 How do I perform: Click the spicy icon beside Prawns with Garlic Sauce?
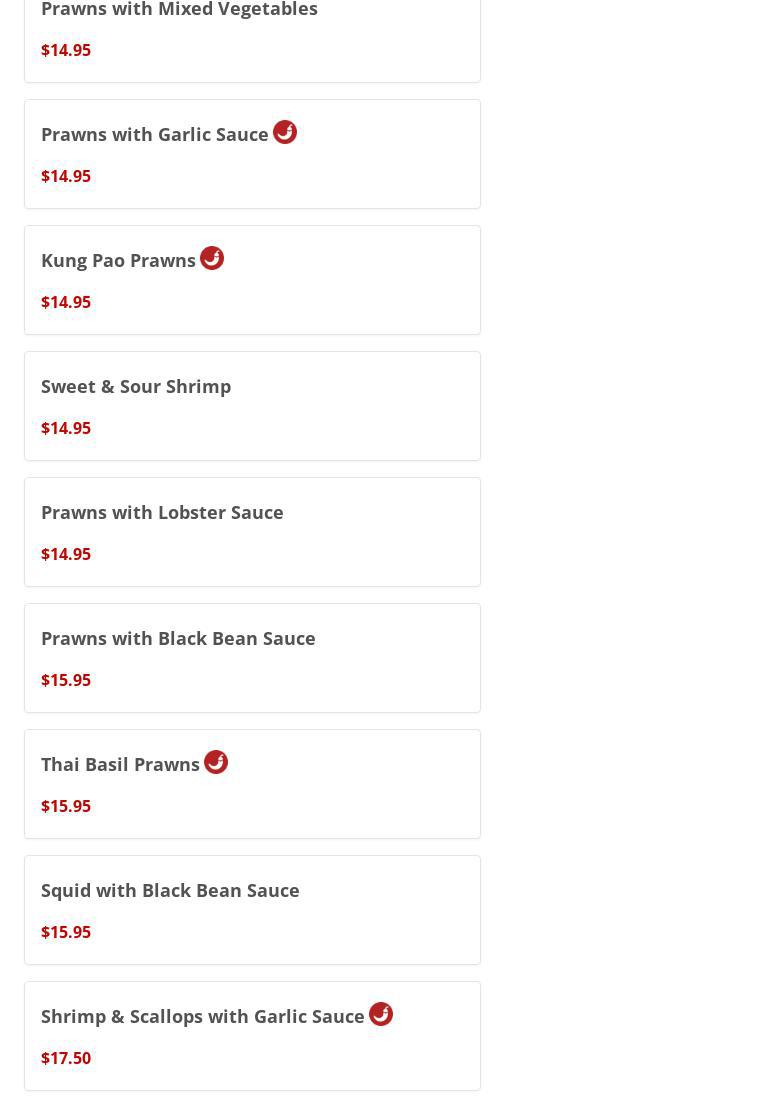click(x=285, y=132)
